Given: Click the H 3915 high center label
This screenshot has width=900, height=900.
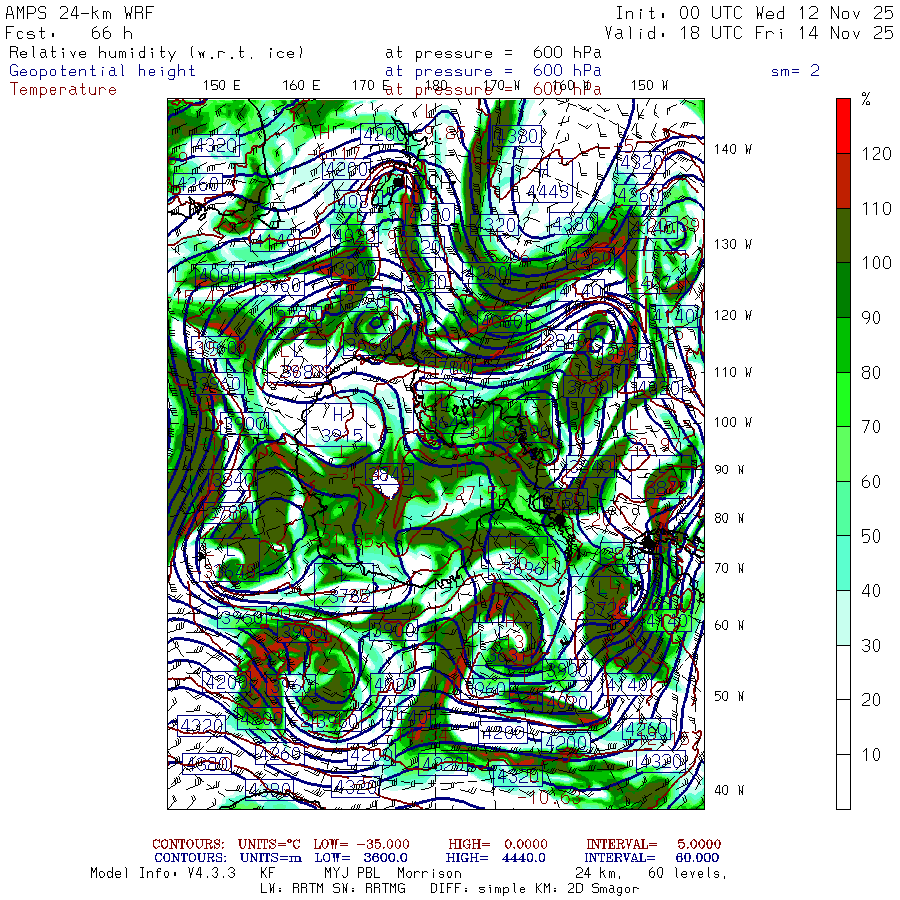Looking at the screenshot, I should click(x=337, y=425).
